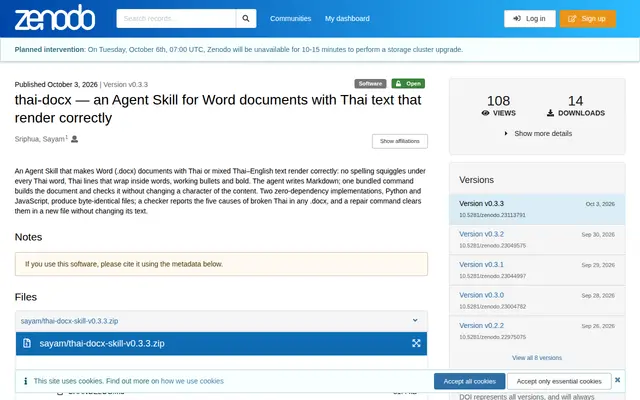The width and height of the screenshot is (640, 400).
Task: Click the zip file icon in blue preview header
Action: pyautogui.click(x=27, y=343)
